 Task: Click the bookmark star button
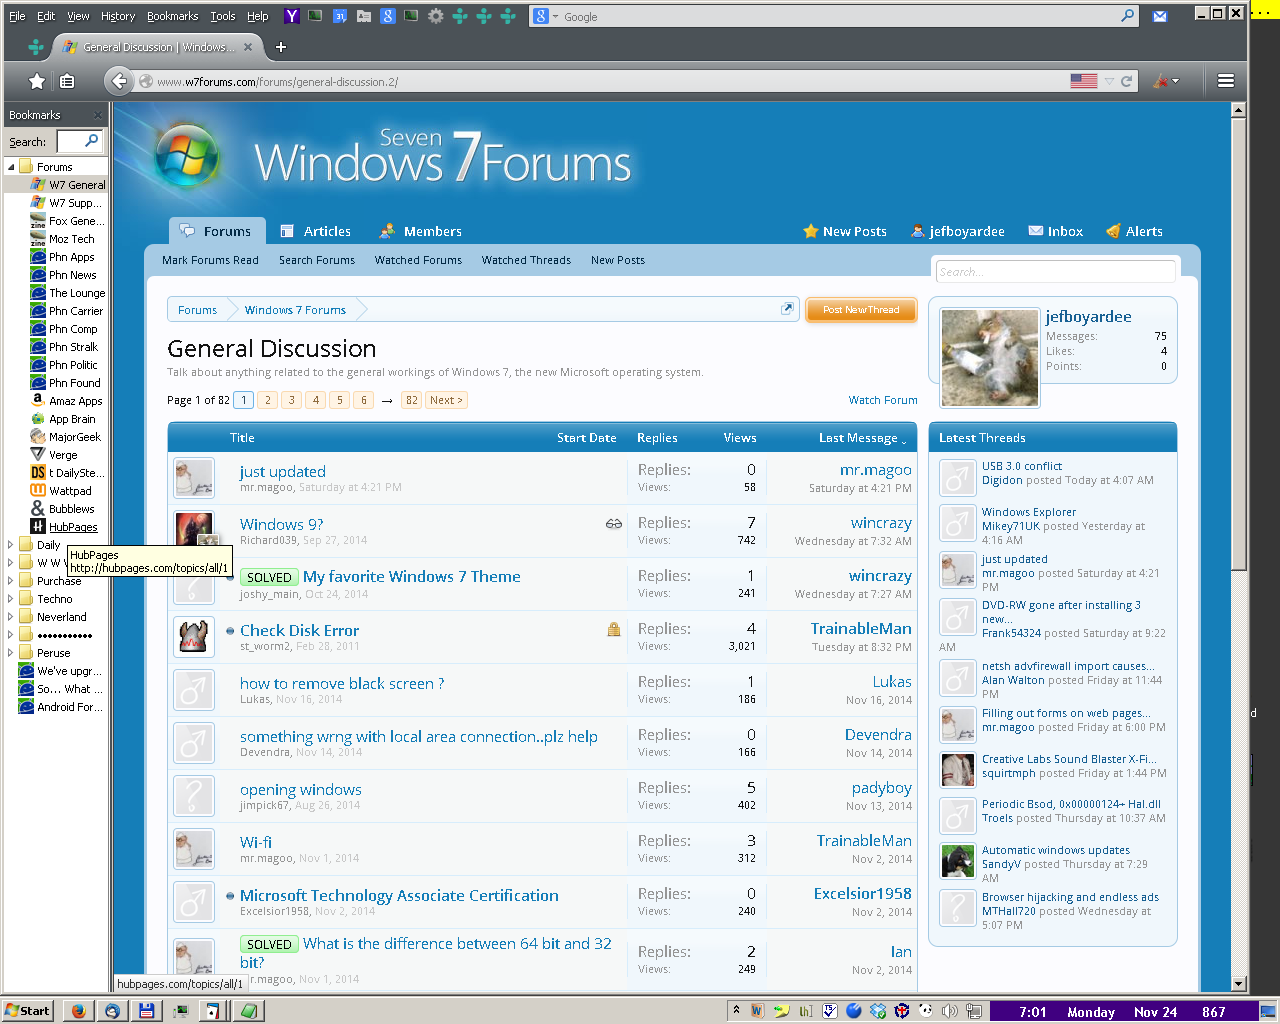[37, 81]
